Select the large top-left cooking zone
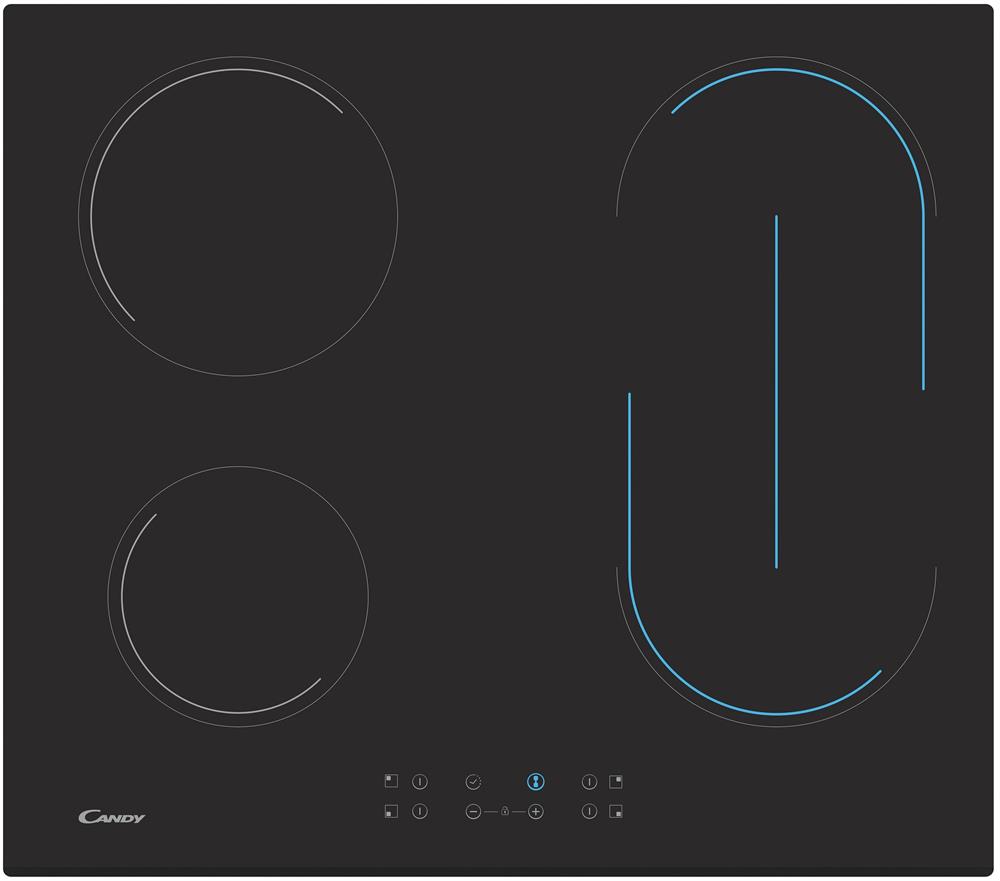Screen dimensions: 1000x881 [238, 216]
